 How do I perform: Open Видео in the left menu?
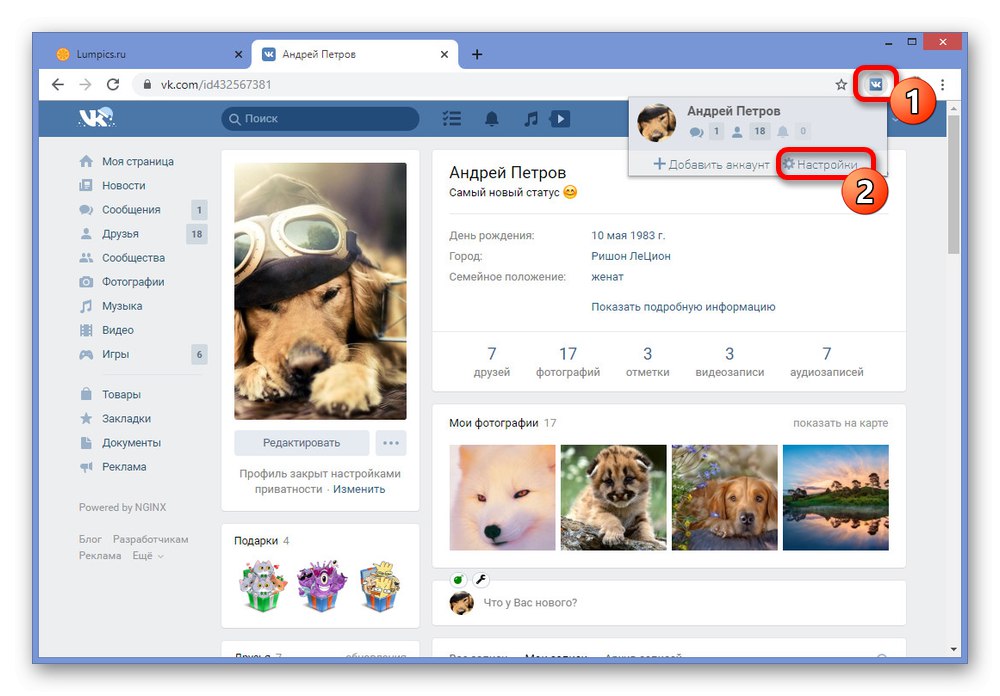click(118, 330)
